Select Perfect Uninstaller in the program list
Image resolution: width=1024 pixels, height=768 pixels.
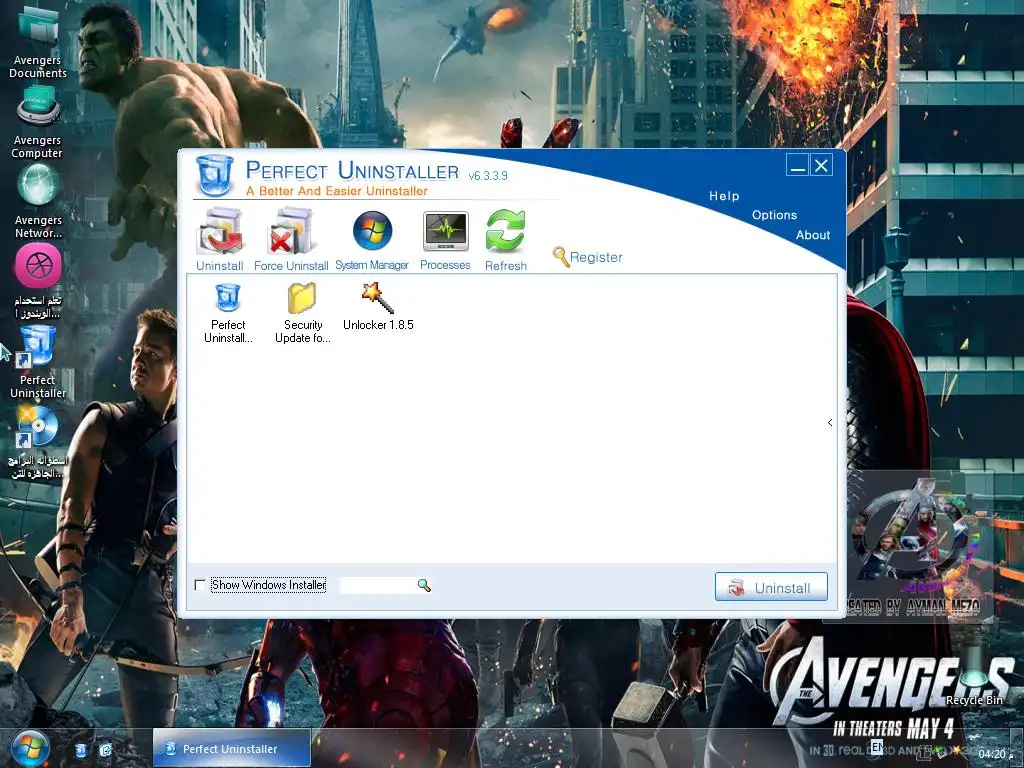(228, 313)
